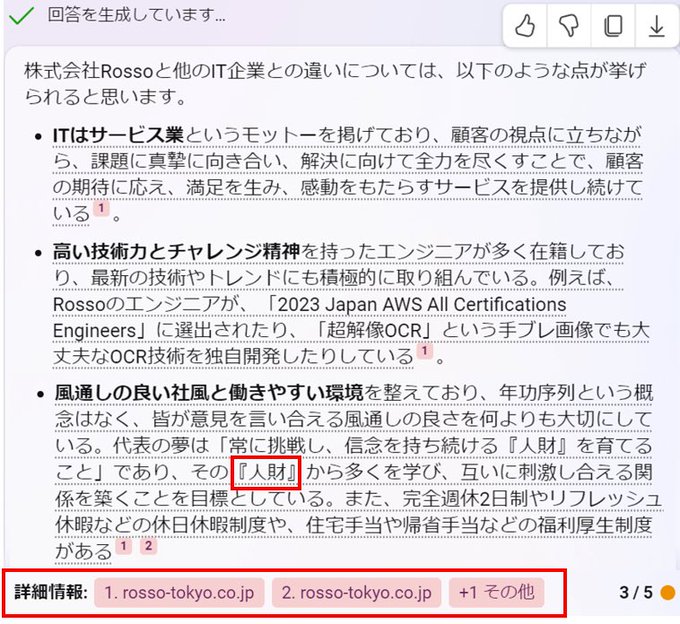
Task: Open citation 1 after いる in first bullet
Action: tap(101, 208)
